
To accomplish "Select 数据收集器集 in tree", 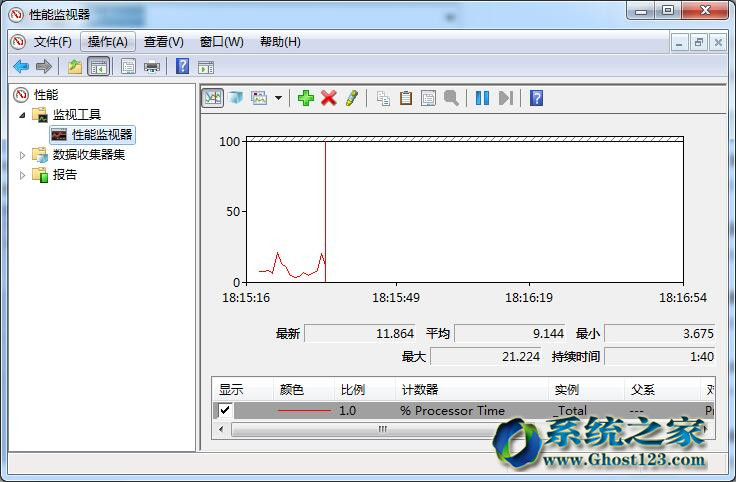I will click(x=89, y=154).
